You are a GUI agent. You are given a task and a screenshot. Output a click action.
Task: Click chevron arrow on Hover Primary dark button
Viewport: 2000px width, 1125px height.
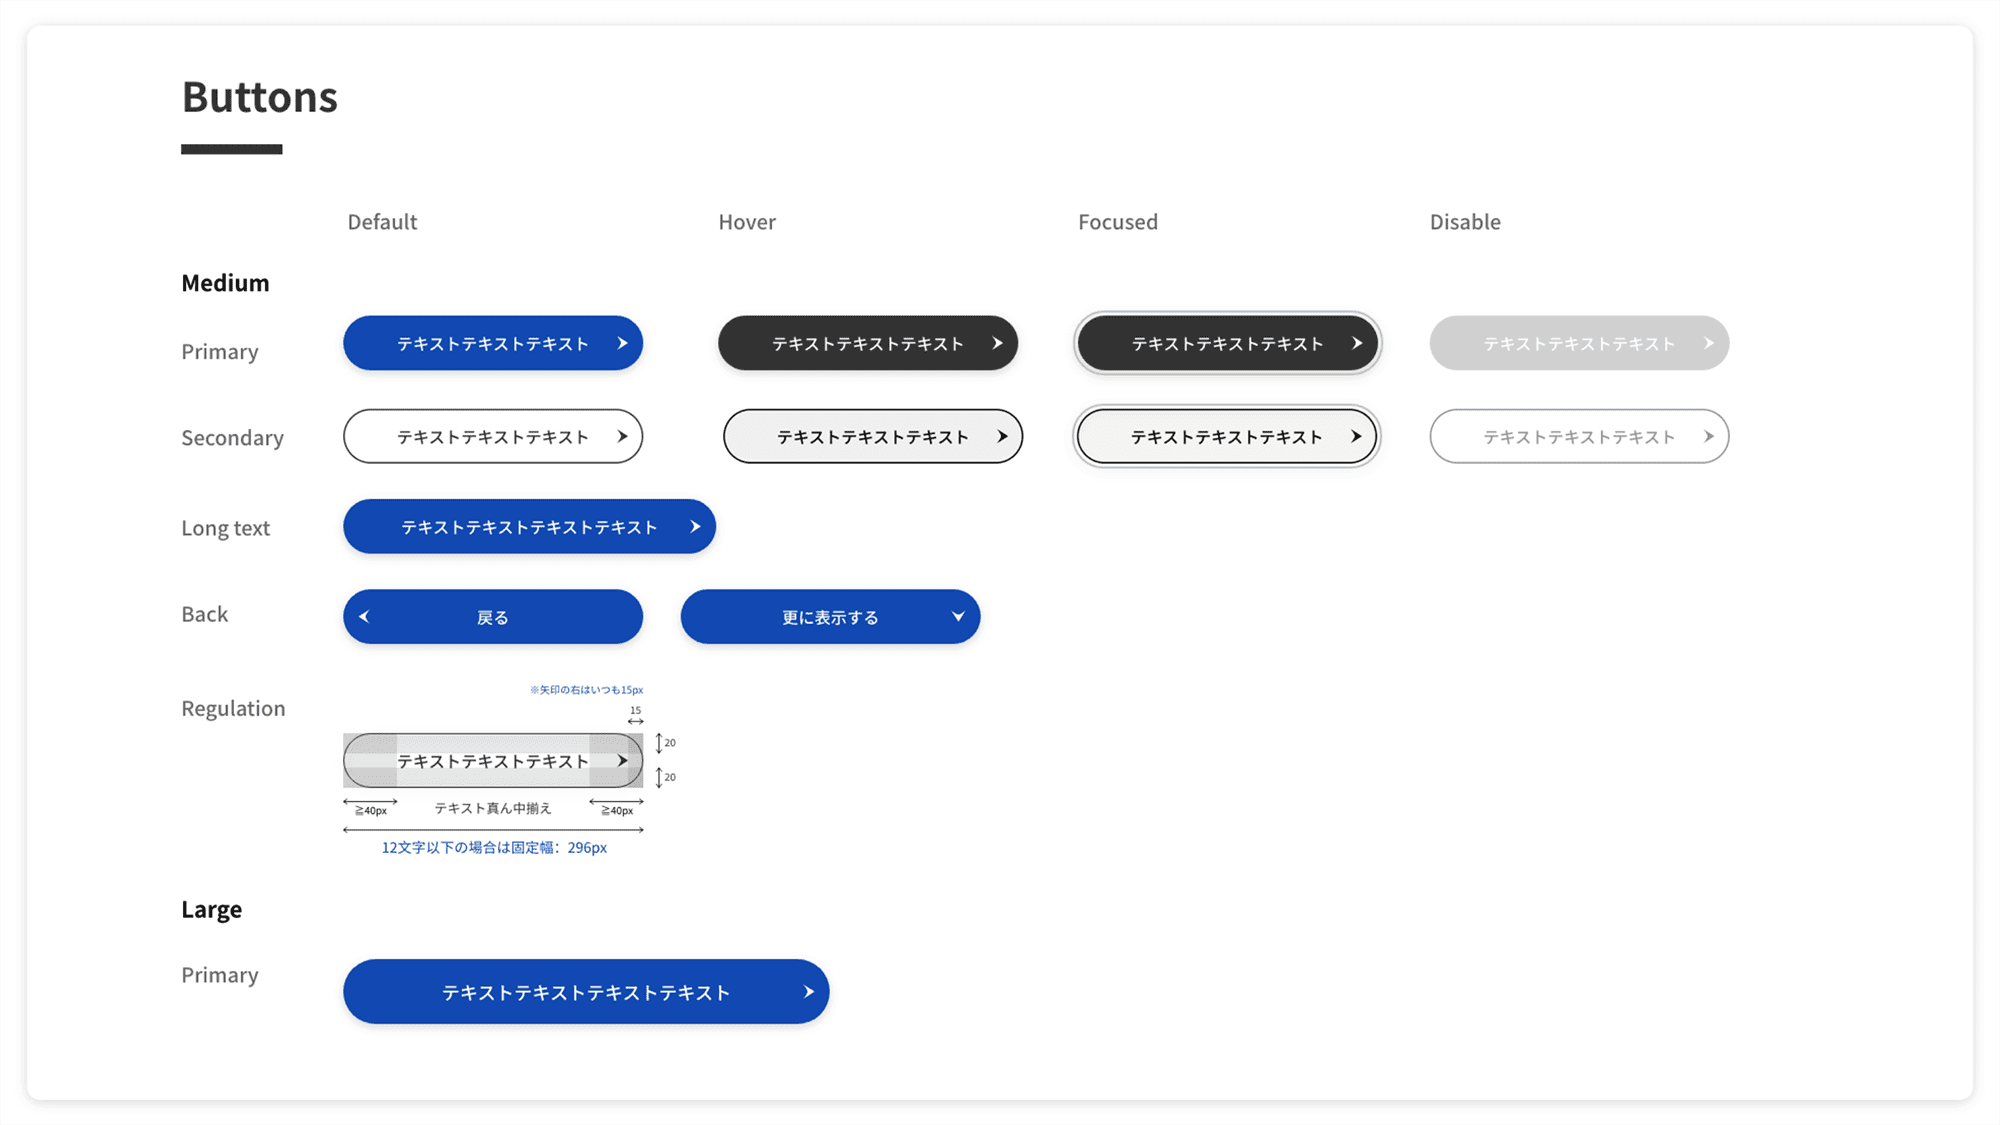(997, 343)
